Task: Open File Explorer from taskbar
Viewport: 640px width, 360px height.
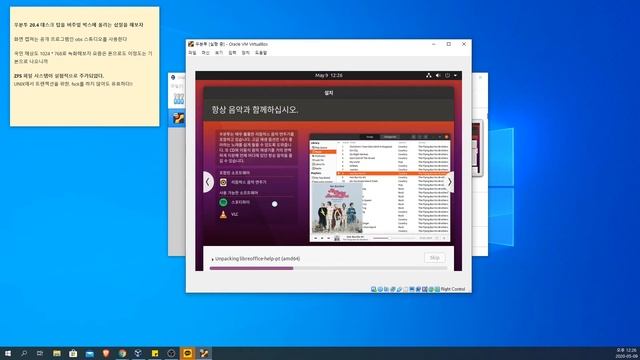Action: tap(57, 353)
